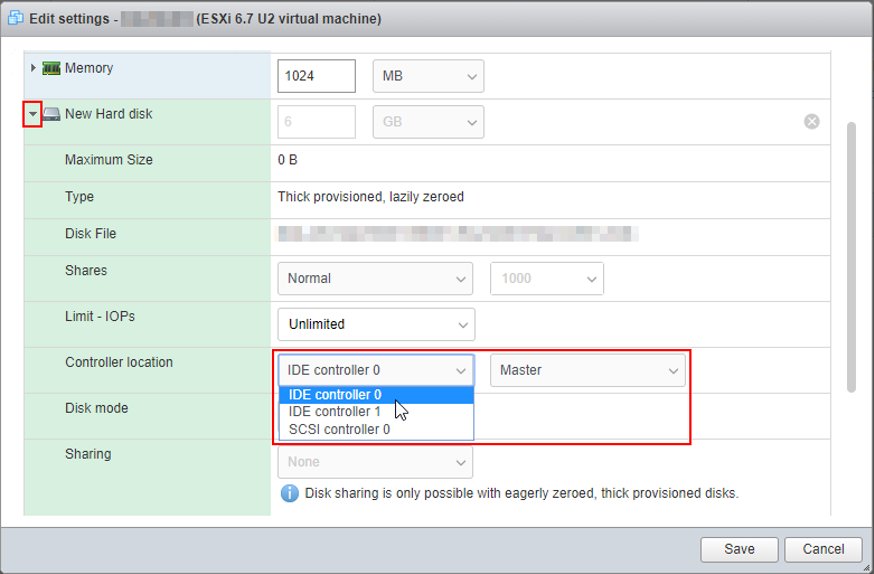Viewport: 874px width, 574px height.
Task: Click the Type label
Action: tap(79, 197)
